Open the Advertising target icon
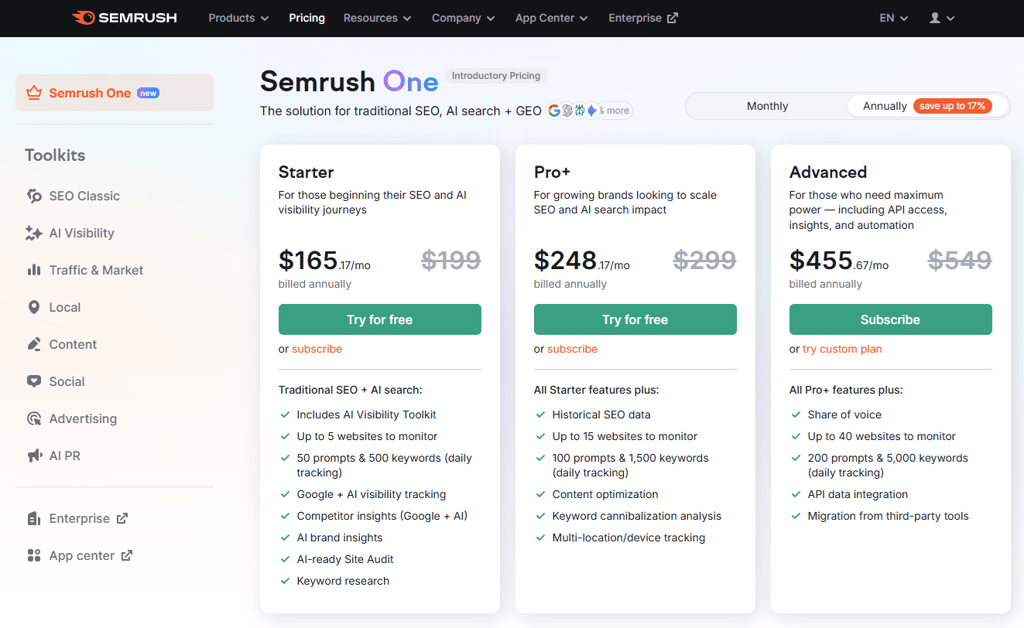This screenshot has height=628, width=1024. click(x=34, y=418)
